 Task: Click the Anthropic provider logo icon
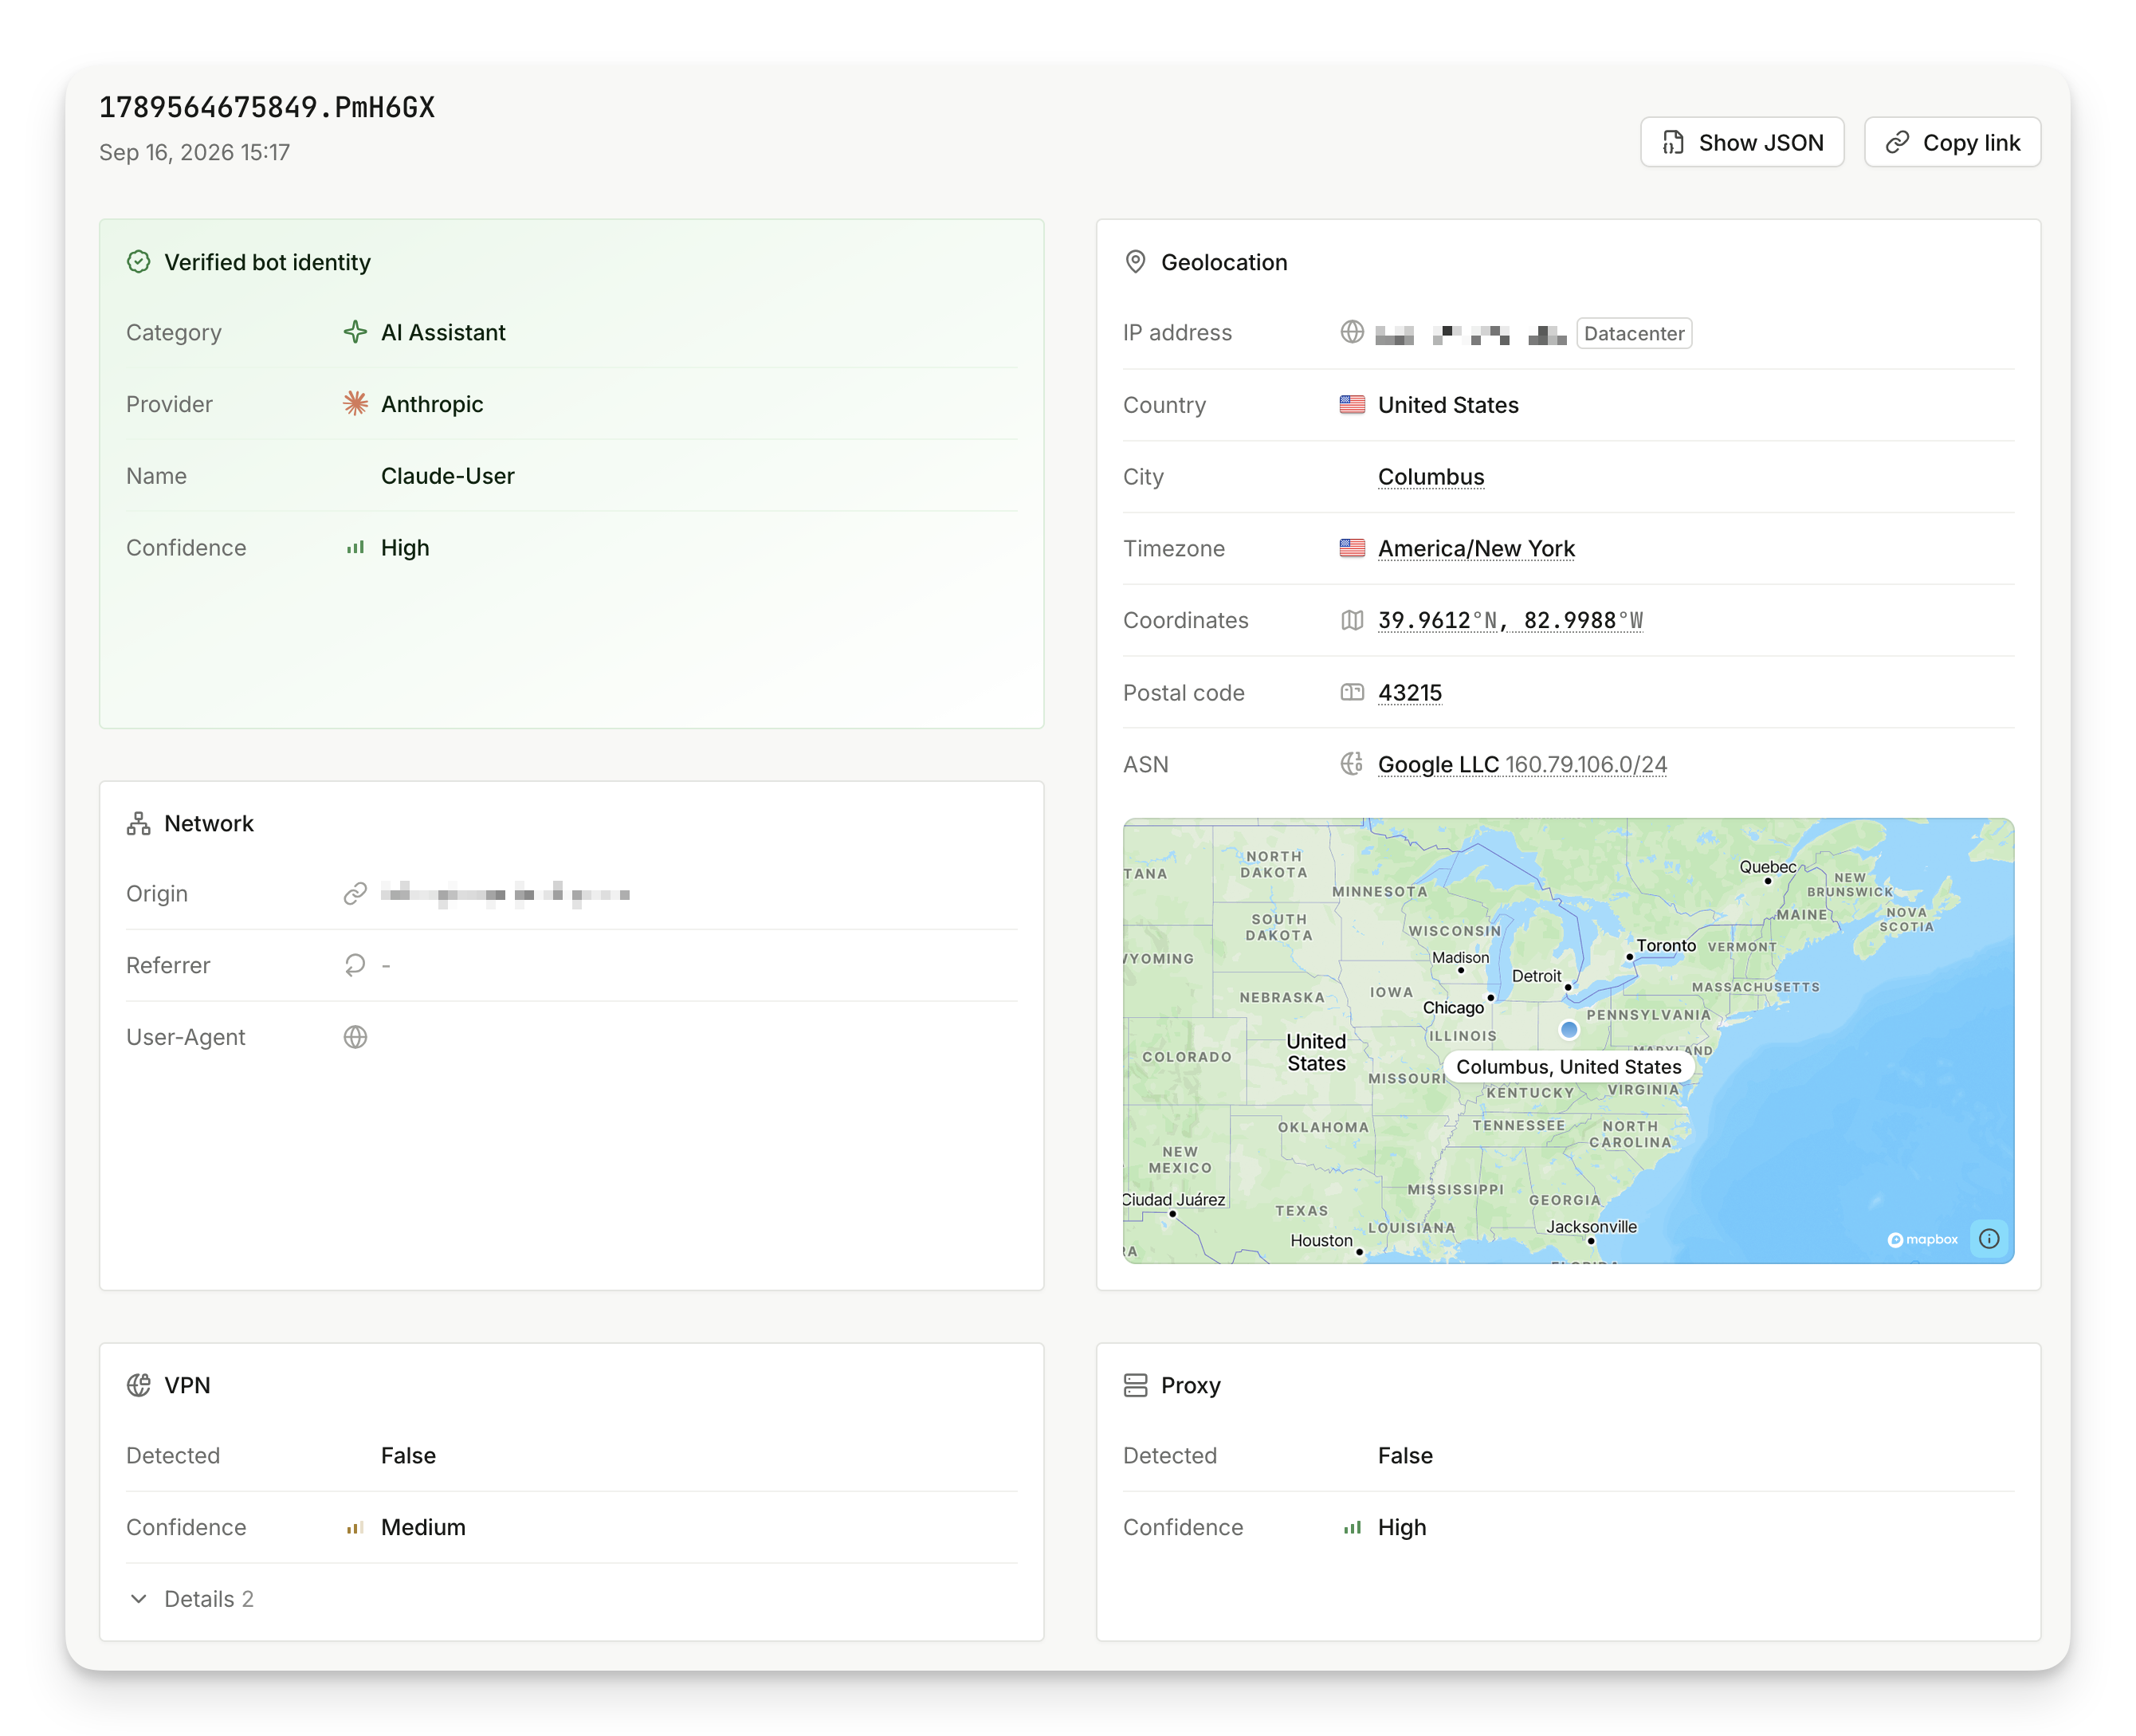(x=355, y=404)
